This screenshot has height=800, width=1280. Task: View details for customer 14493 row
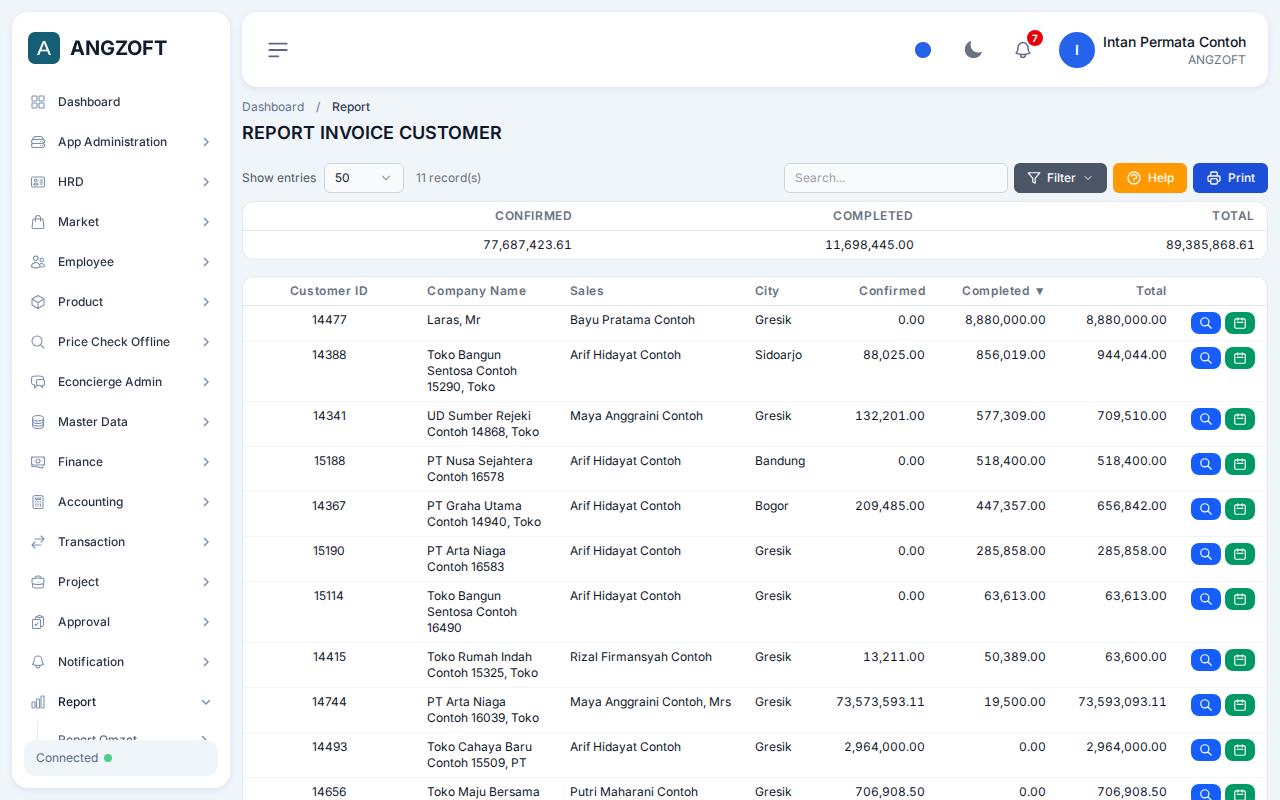tap(1206, 750)
